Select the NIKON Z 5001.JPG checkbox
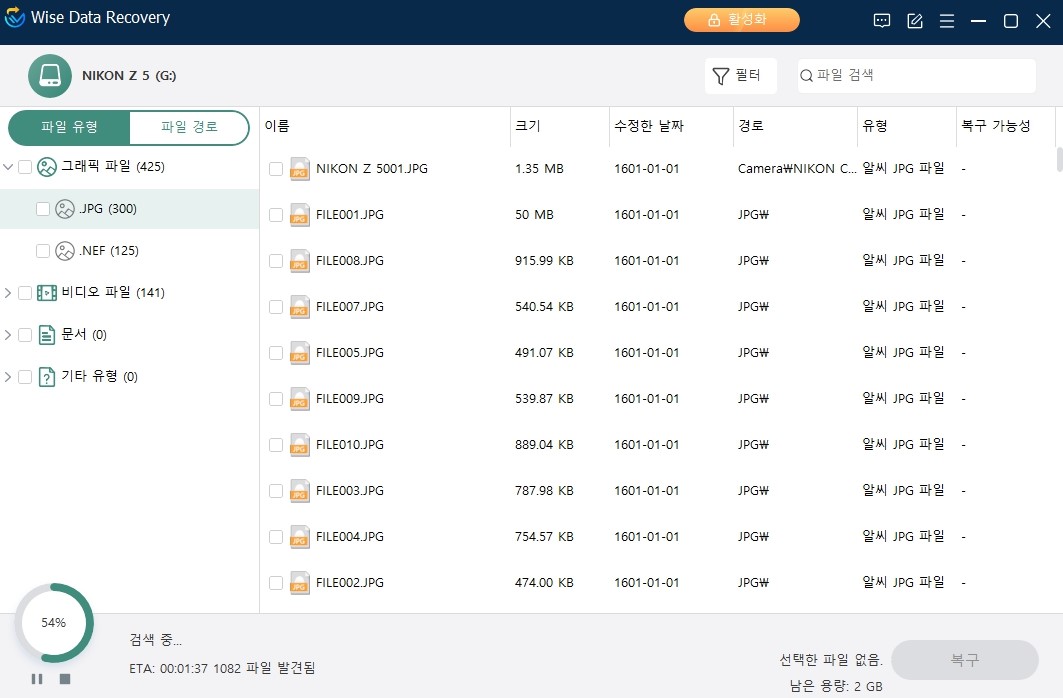This screenshot has height=698, width=1063. 276,169
